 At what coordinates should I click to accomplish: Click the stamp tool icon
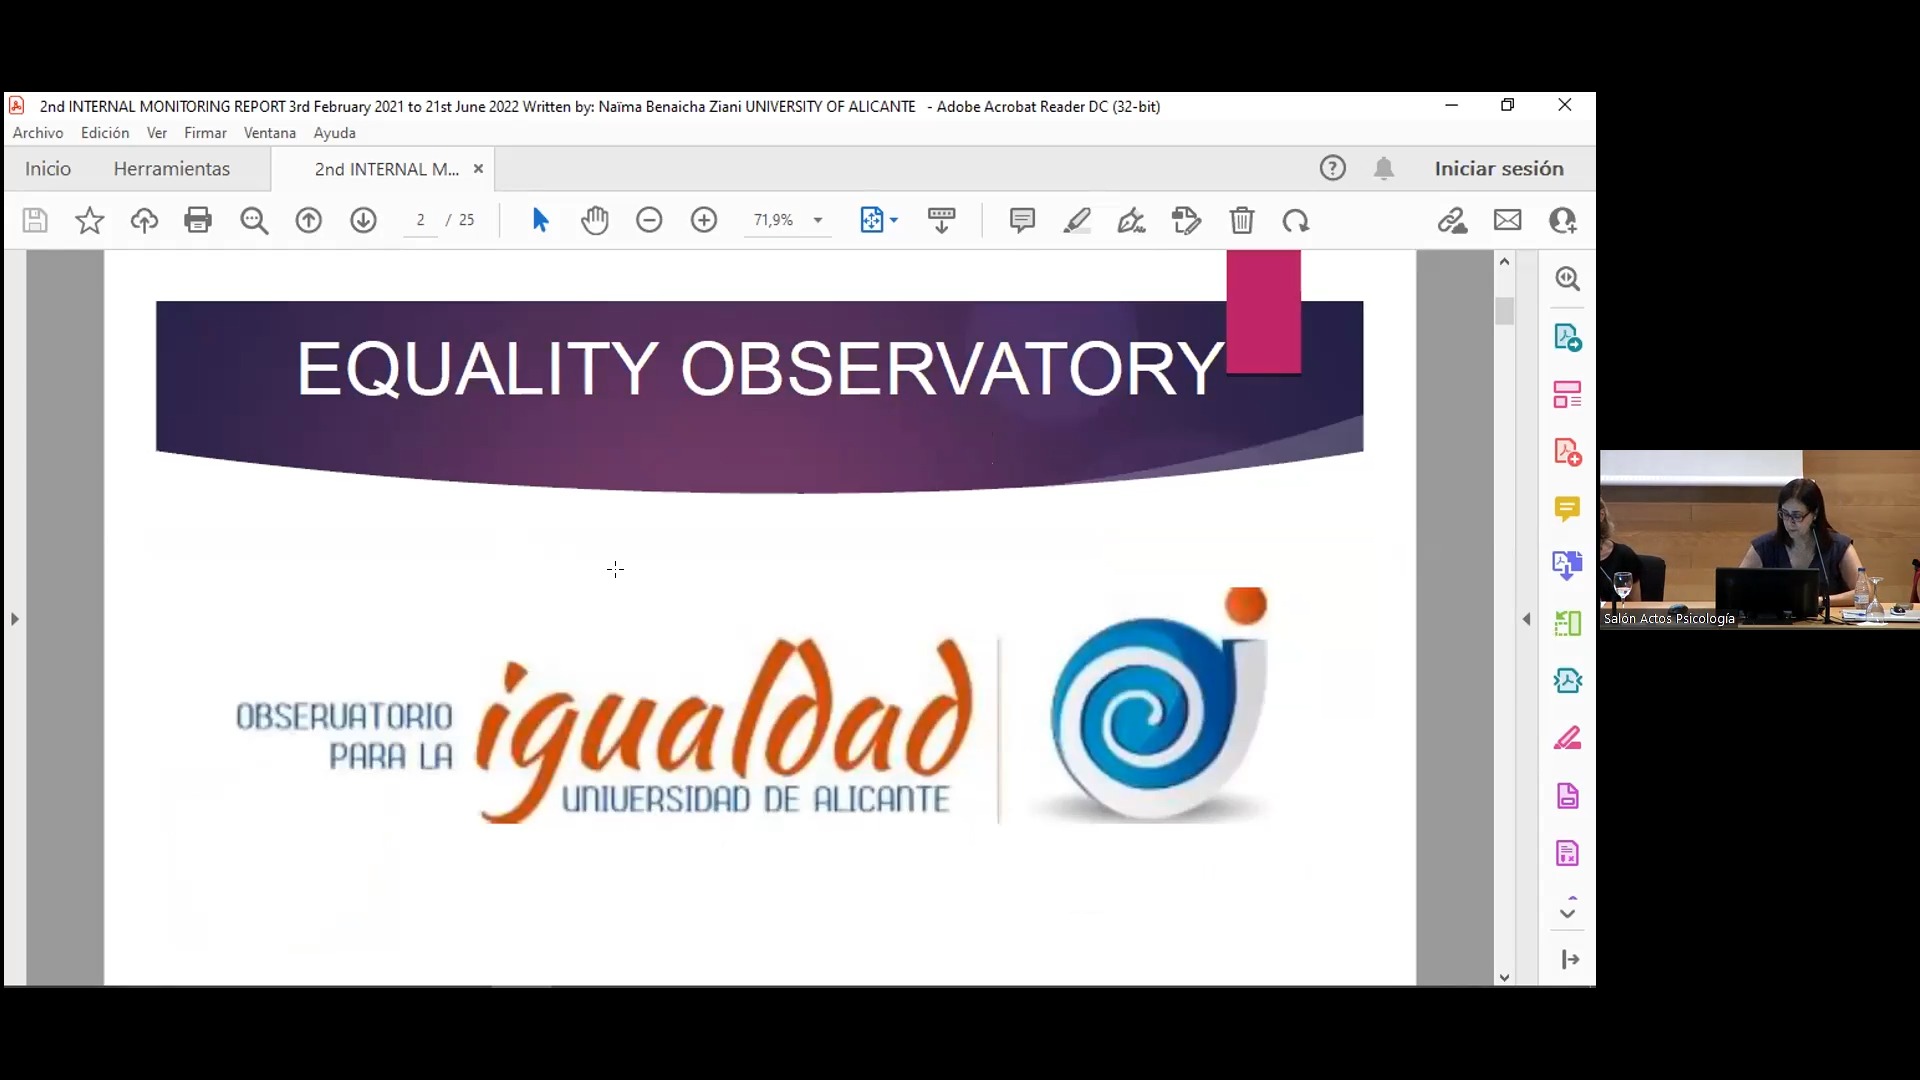[x=1186, y=220]
